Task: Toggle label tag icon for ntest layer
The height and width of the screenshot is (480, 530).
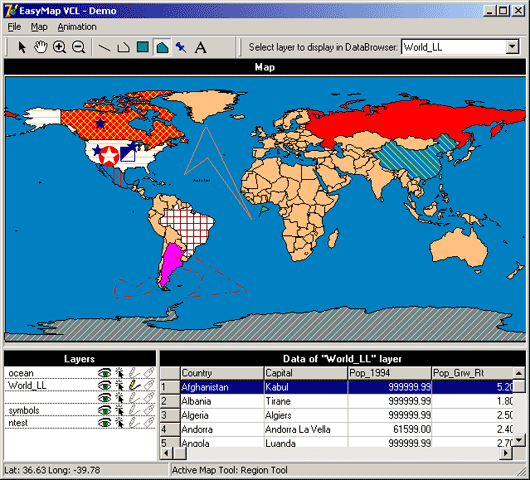Action: (x=149, y=423)
